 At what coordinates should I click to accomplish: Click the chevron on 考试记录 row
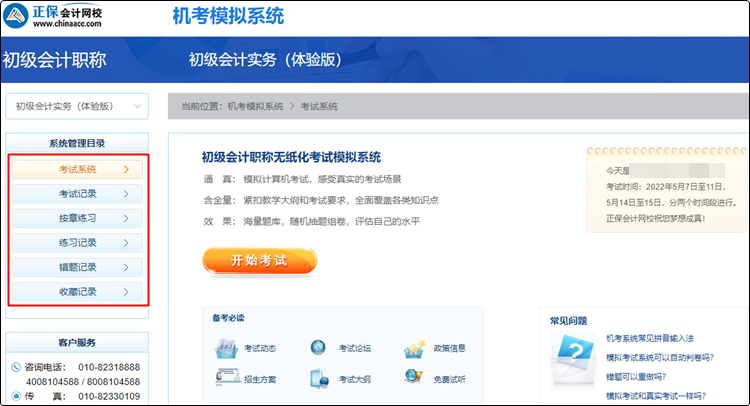[126, 194]
